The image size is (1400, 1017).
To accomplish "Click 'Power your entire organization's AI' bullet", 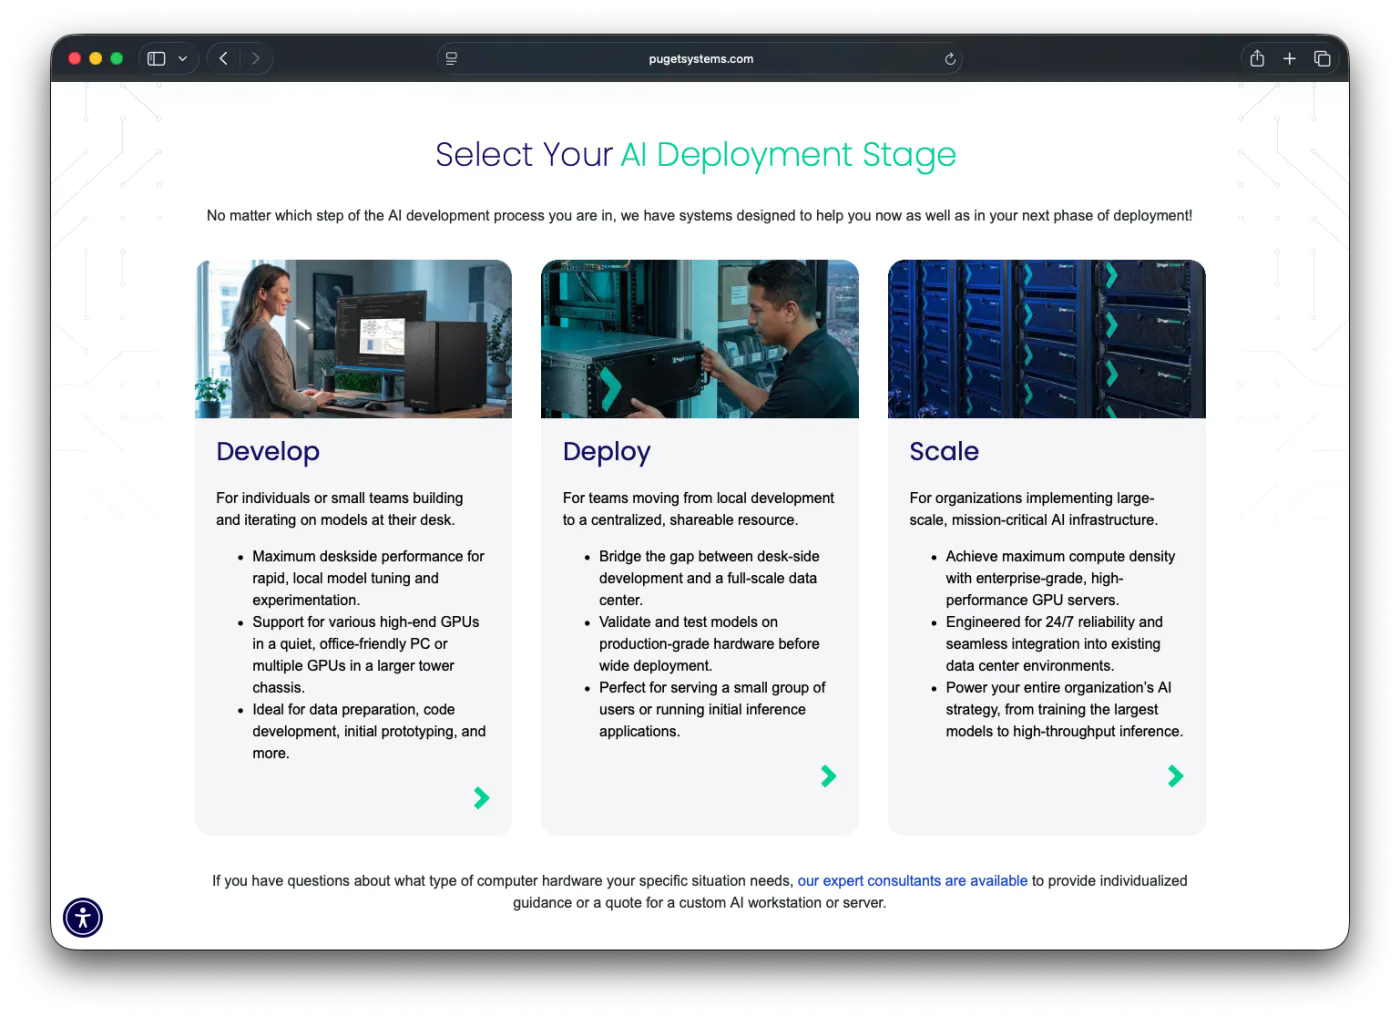I will click(1064, 709).
